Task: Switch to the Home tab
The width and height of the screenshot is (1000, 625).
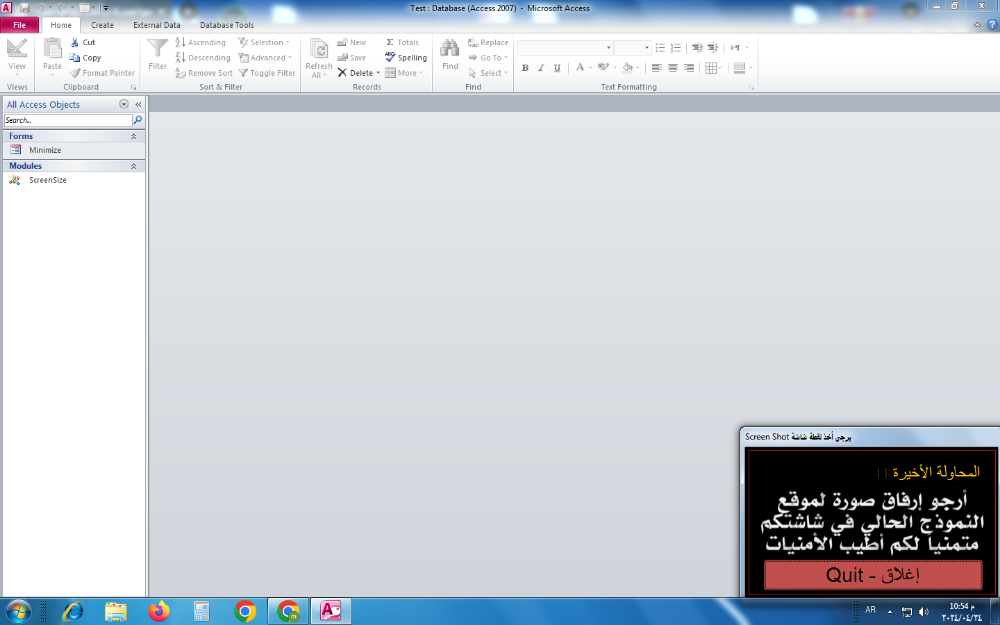Action: (61, 25)
